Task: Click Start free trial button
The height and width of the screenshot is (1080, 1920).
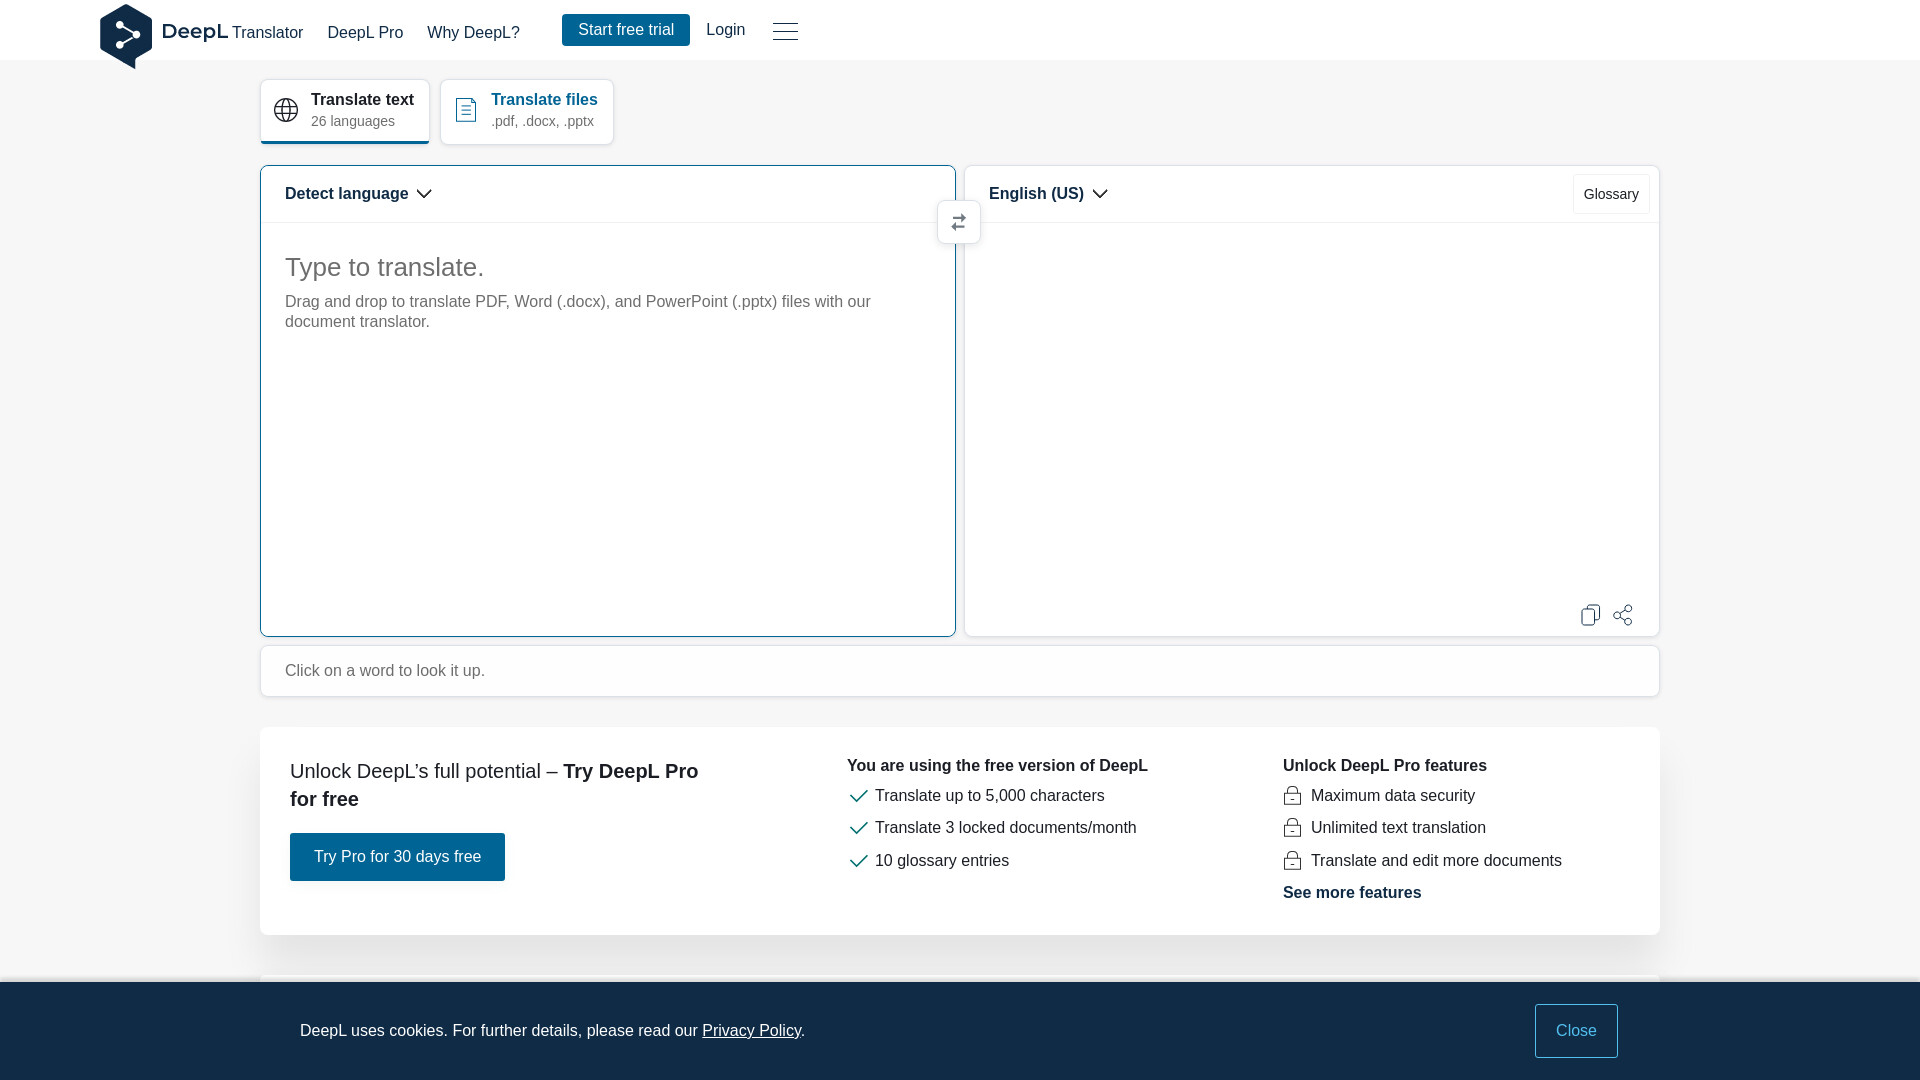Action: click(626, 30)
